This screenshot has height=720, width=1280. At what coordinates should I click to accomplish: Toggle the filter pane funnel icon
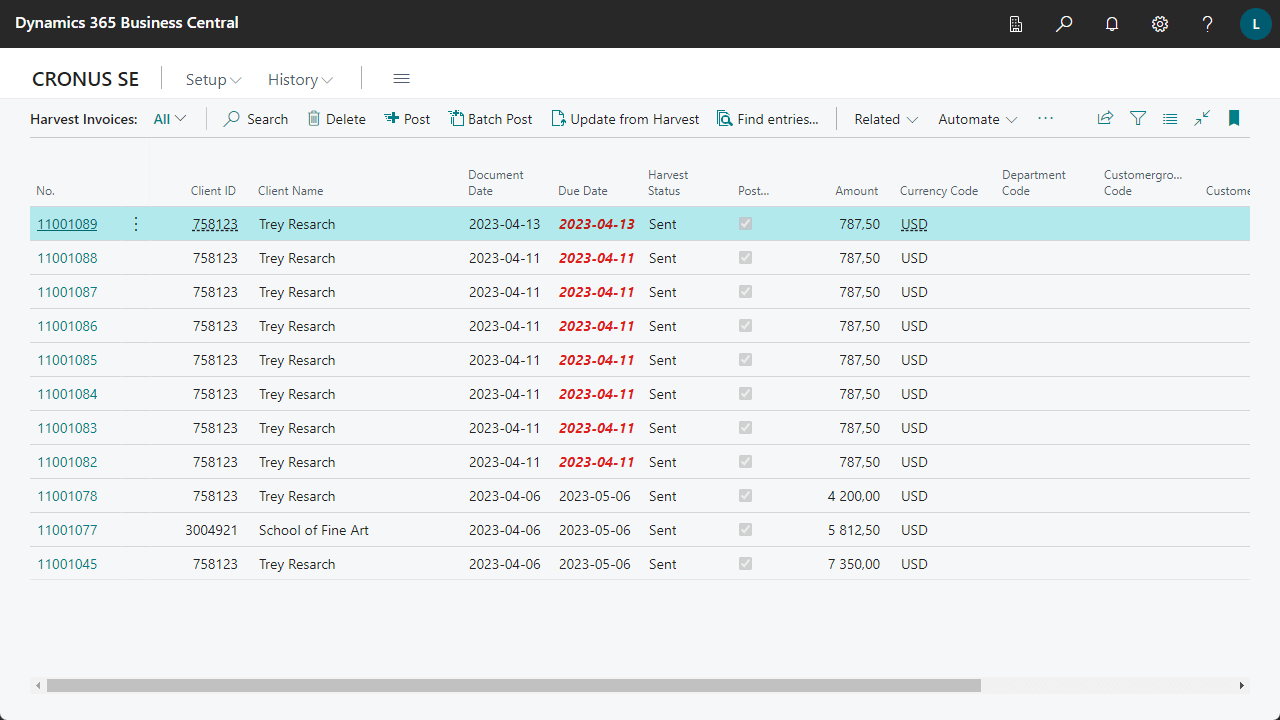[1138, 118]
